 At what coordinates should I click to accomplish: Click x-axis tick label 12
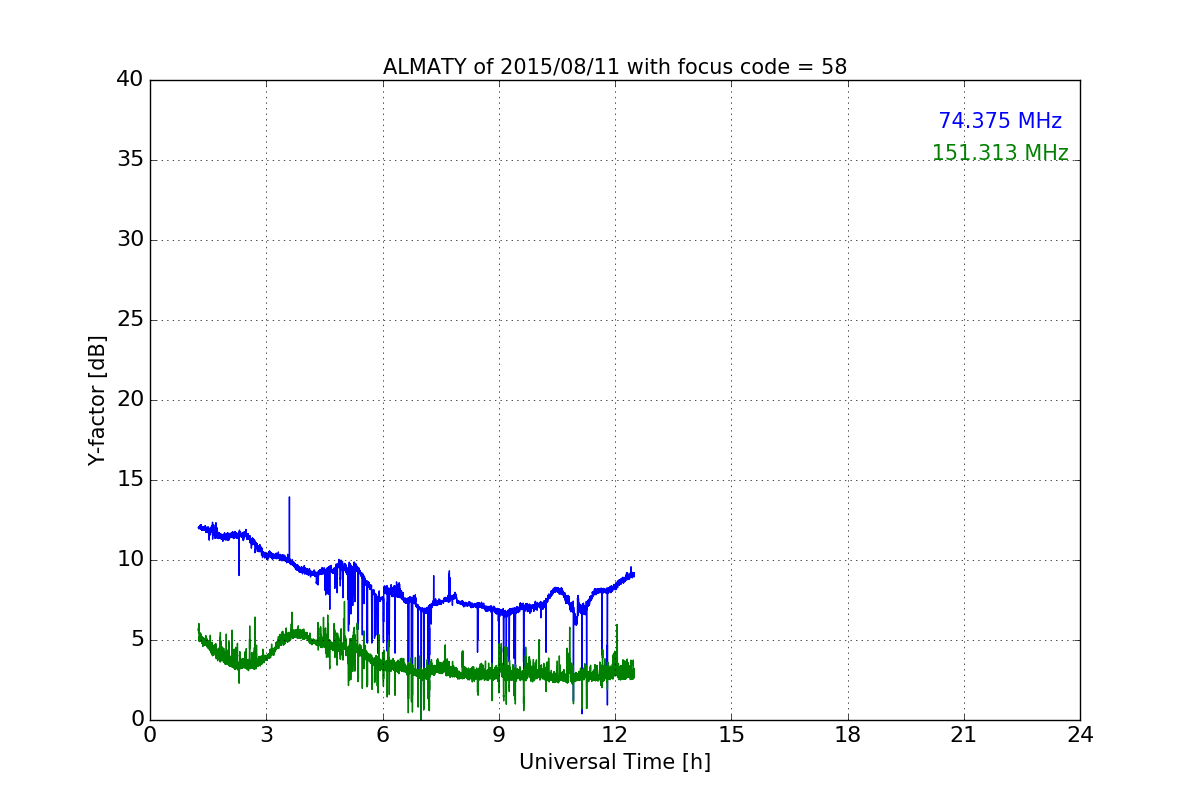(615, 735)
